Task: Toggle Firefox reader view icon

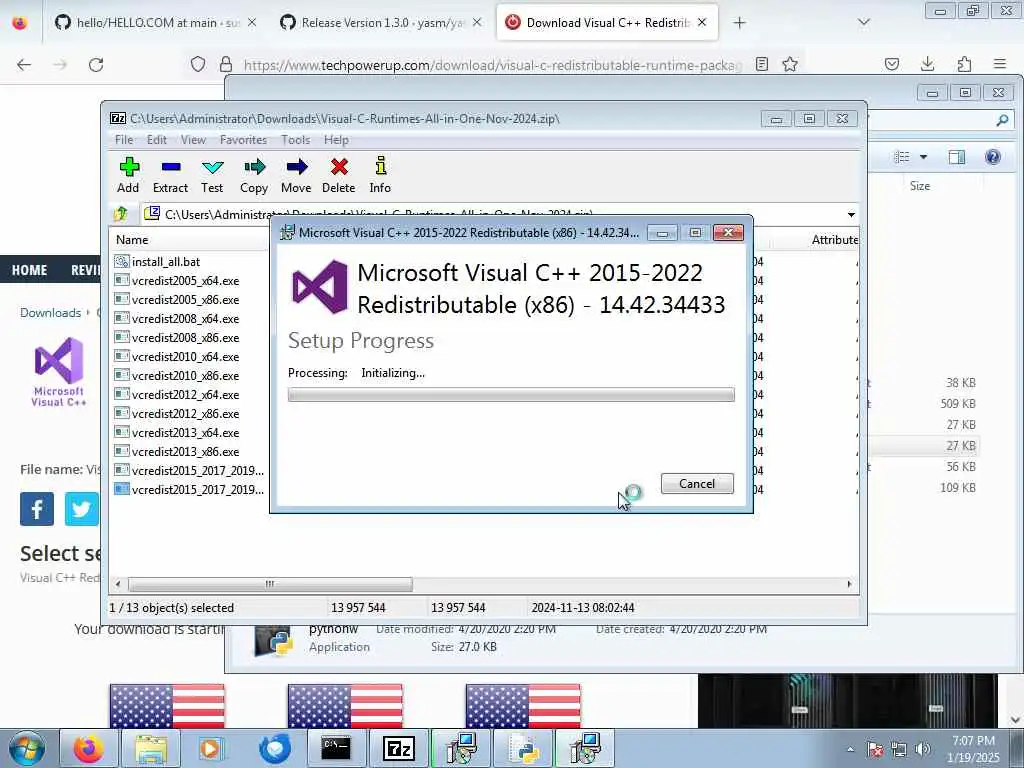Action: coord(761,64)
